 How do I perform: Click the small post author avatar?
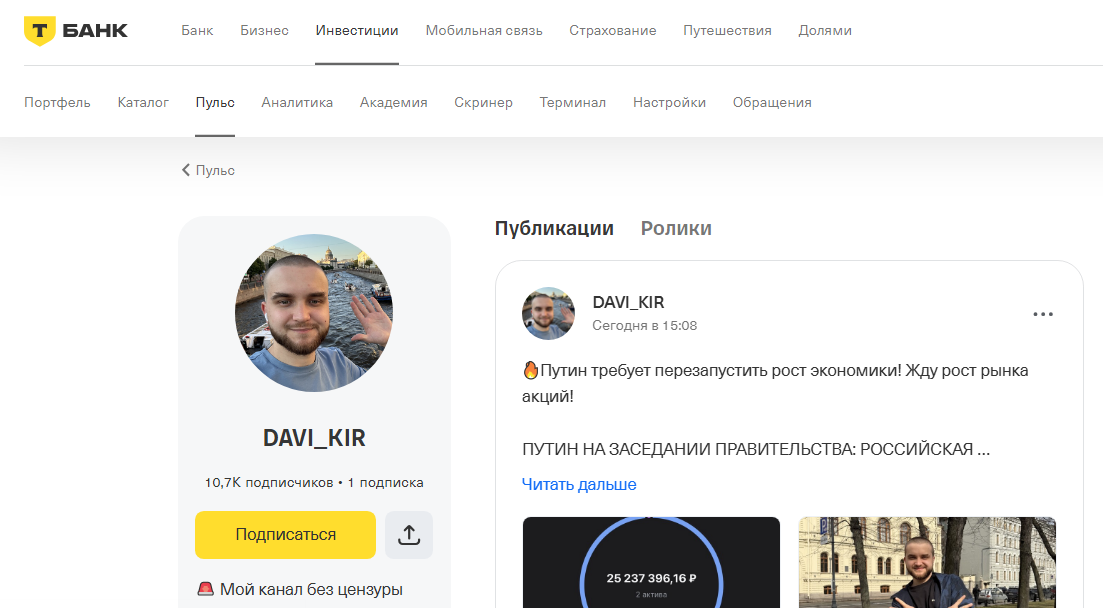(x=549, y=314)
